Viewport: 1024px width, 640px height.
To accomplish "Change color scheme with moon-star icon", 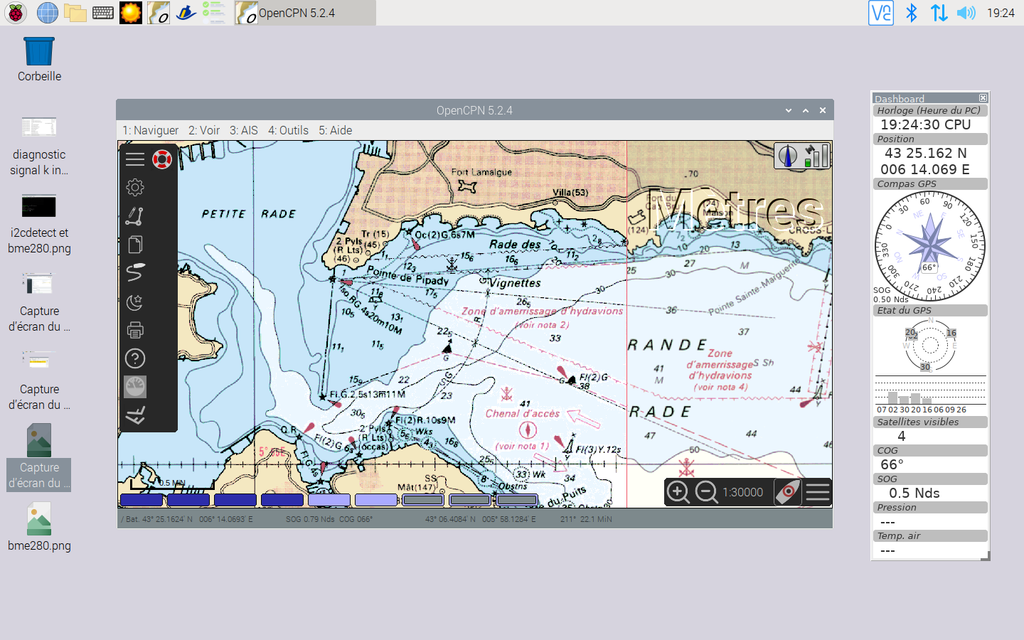I will tap(135, 301).
